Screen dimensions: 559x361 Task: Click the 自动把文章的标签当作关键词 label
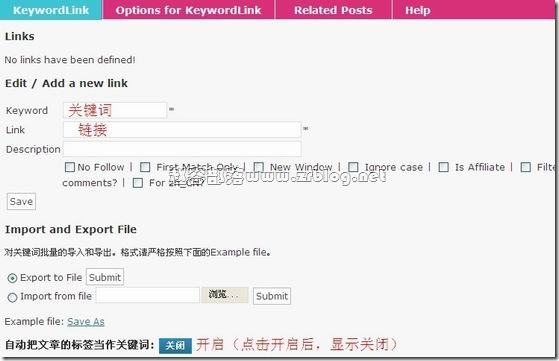80,345
